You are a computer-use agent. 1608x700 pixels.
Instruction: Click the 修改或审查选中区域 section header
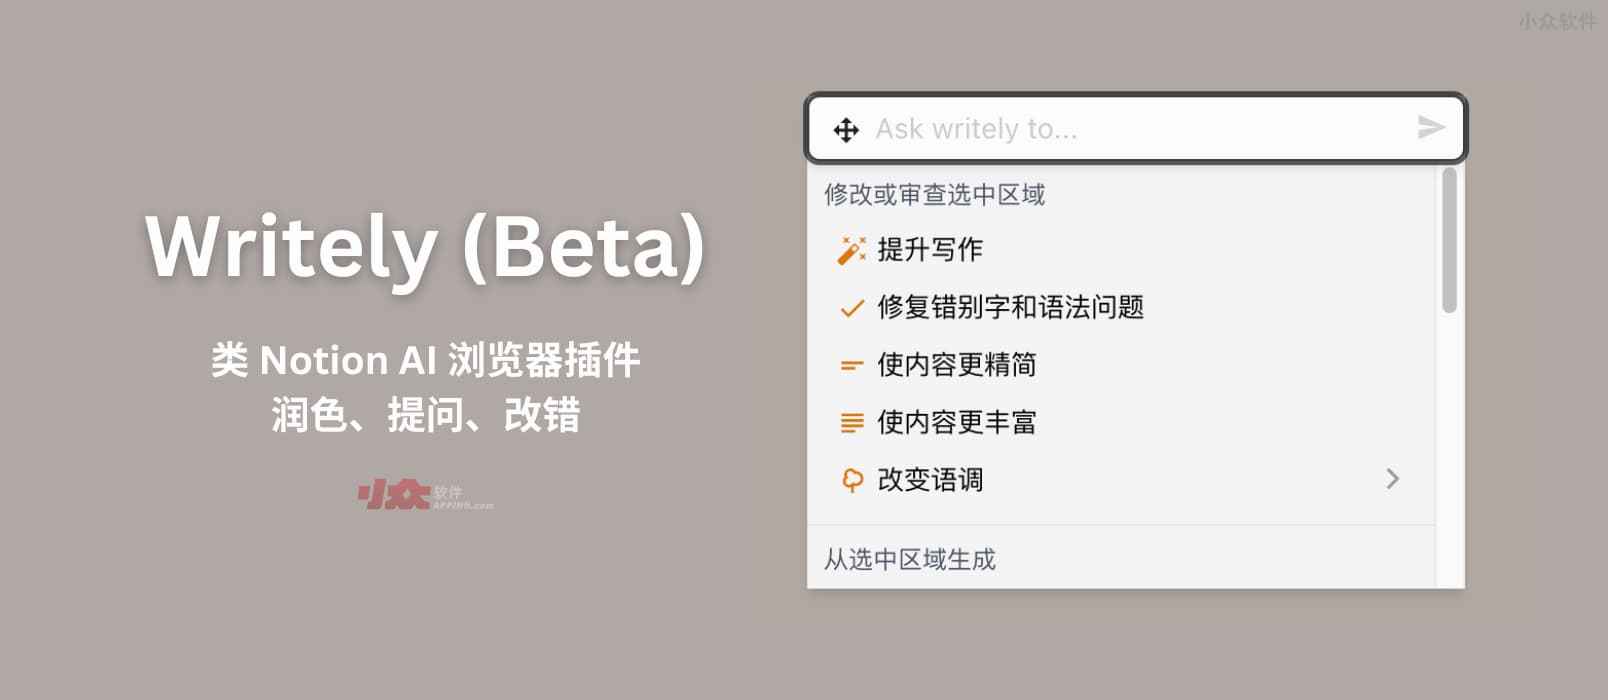pos(933,194)
